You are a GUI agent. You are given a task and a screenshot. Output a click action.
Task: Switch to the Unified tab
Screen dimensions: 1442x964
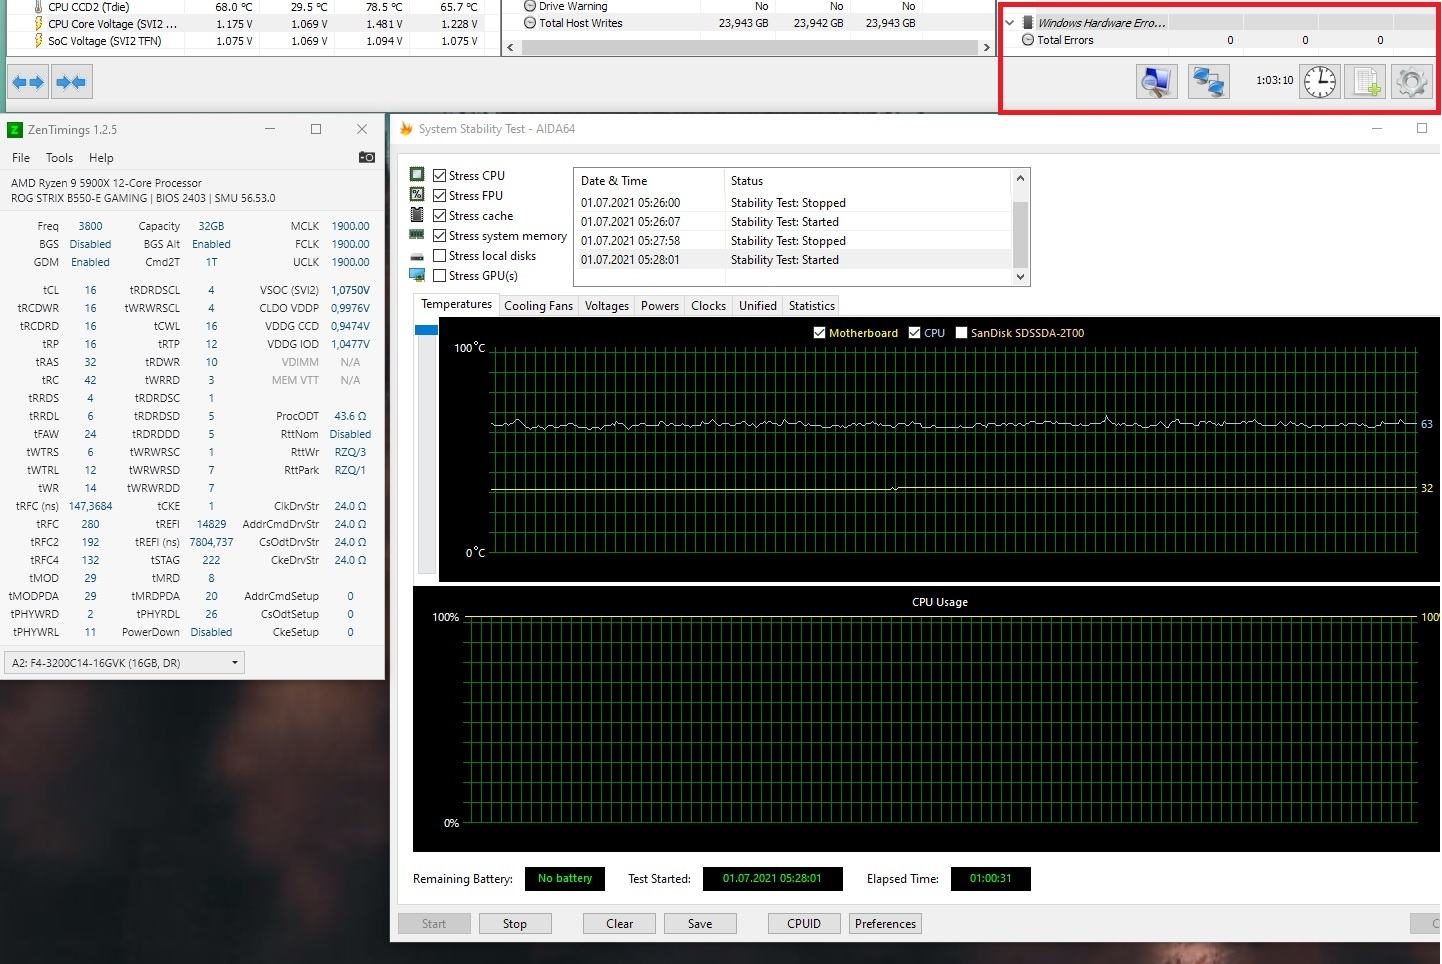(x=757, y=306)
